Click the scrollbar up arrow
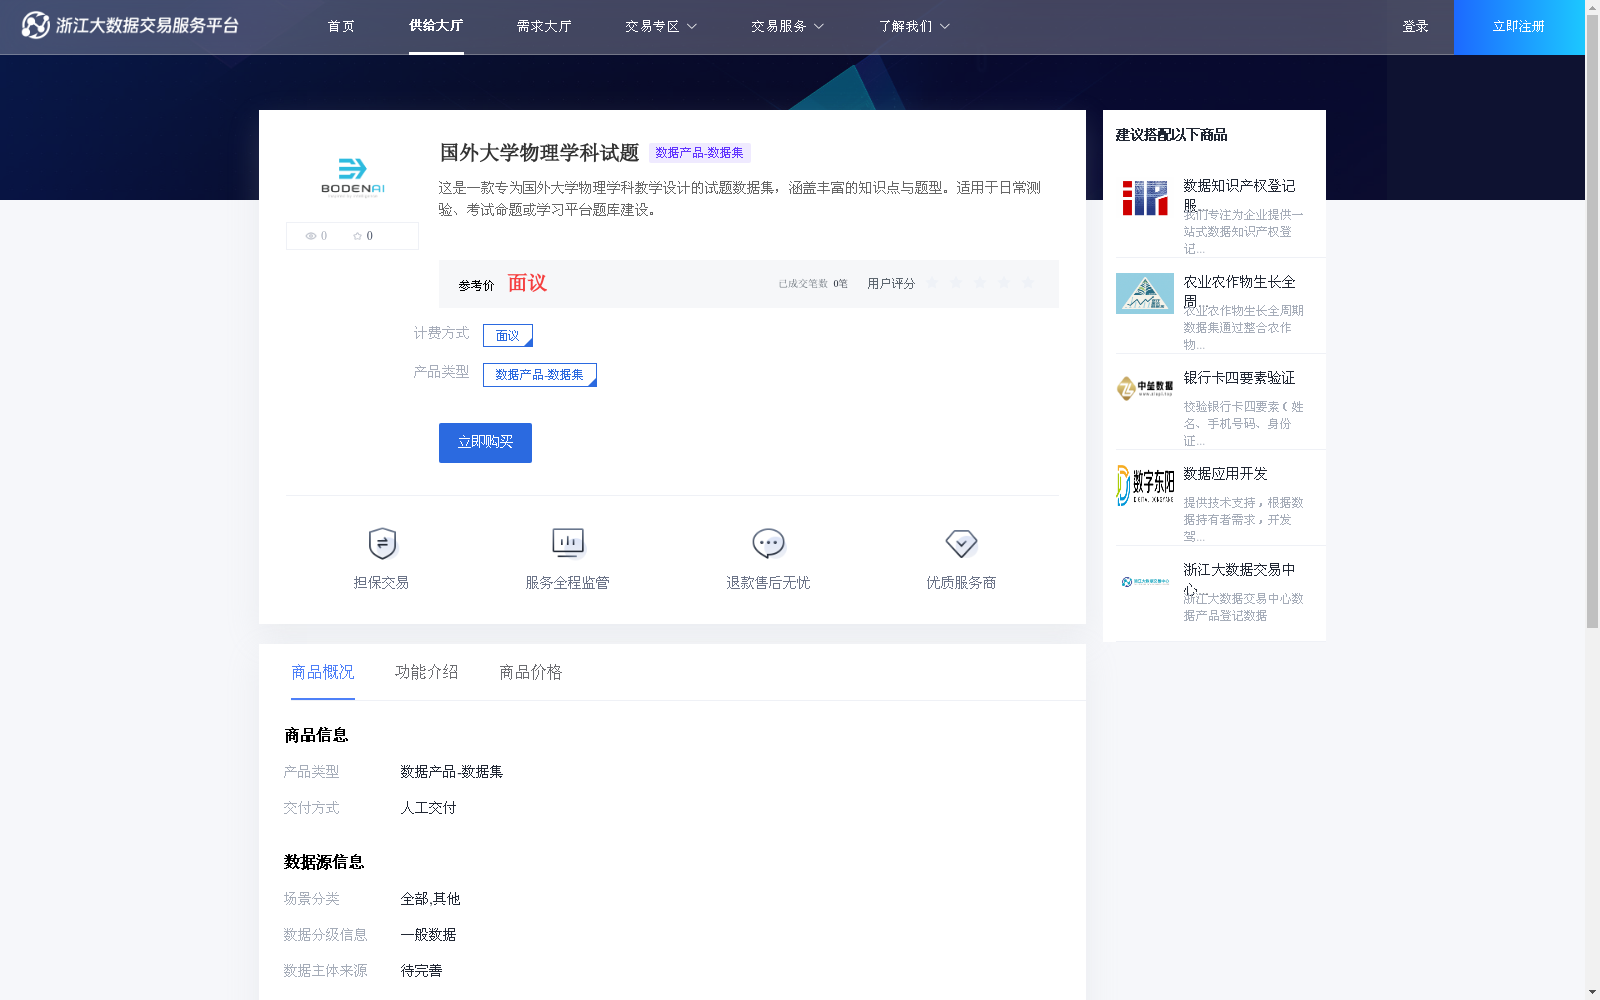Viewport: 1600px width, 1000px height. coord(1592,6)
